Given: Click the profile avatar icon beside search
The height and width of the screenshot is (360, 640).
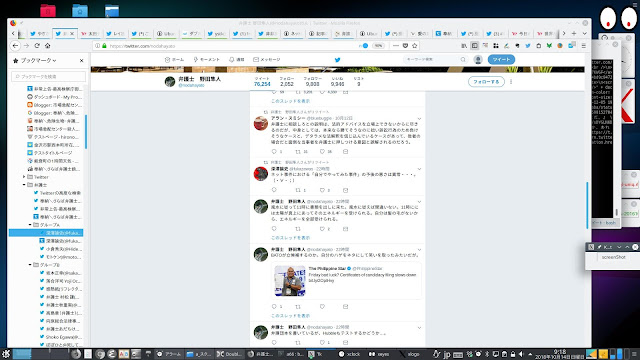Looking at the screenshot, I should (478, 60).
